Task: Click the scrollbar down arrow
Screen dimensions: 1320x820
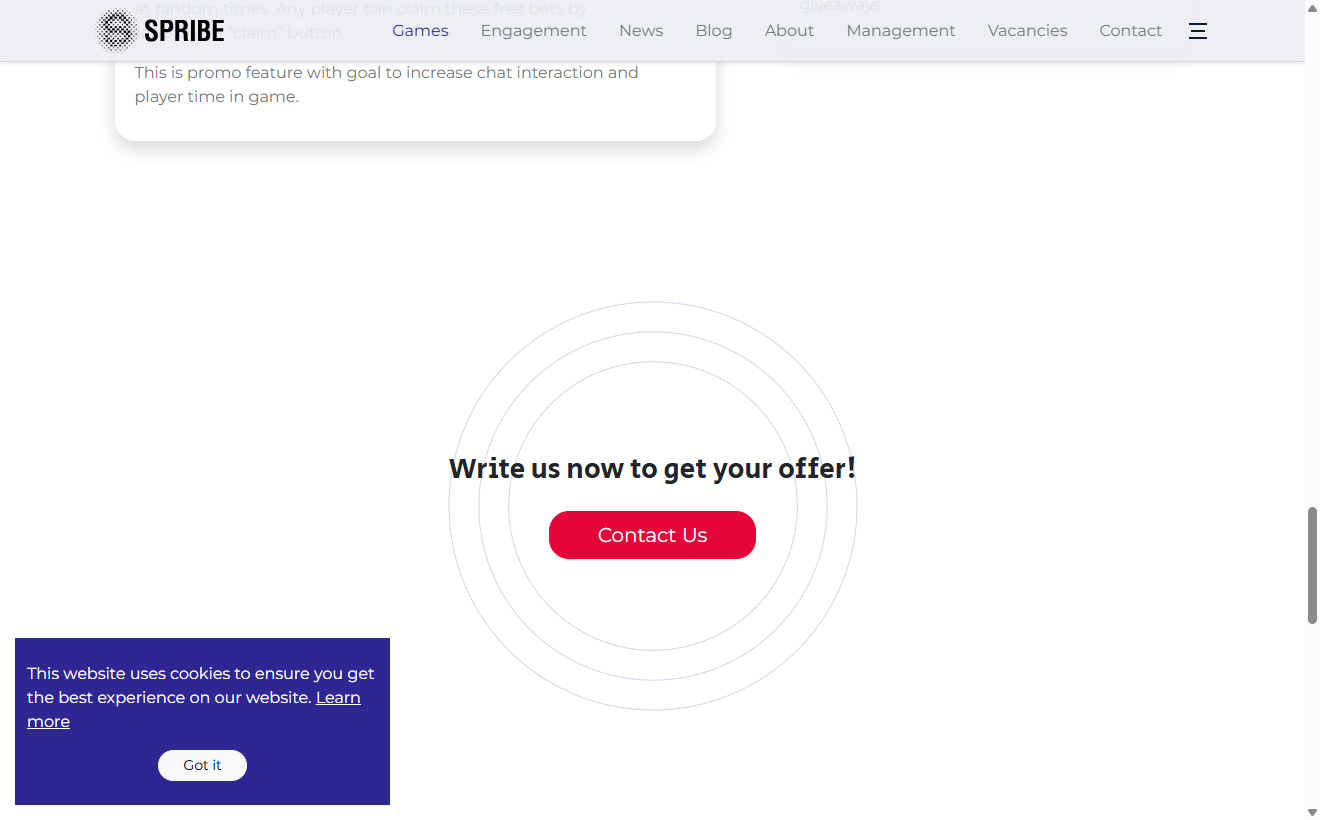Action: coord(1312,811)
